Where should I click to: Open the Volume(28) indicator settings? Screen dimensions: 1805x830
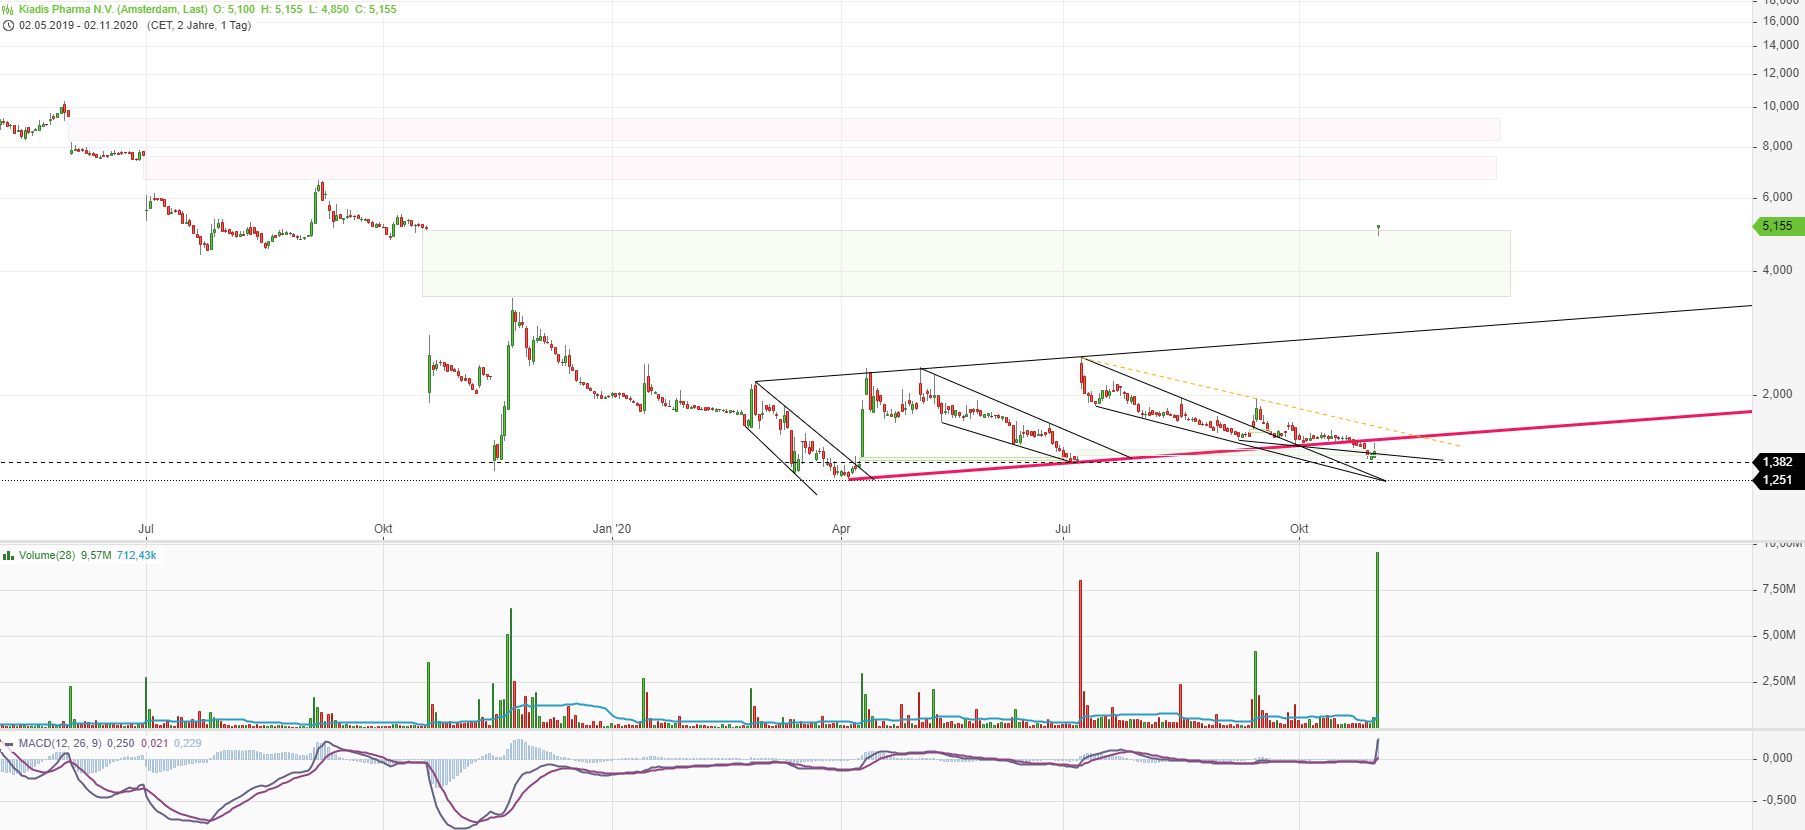[47, 556]
